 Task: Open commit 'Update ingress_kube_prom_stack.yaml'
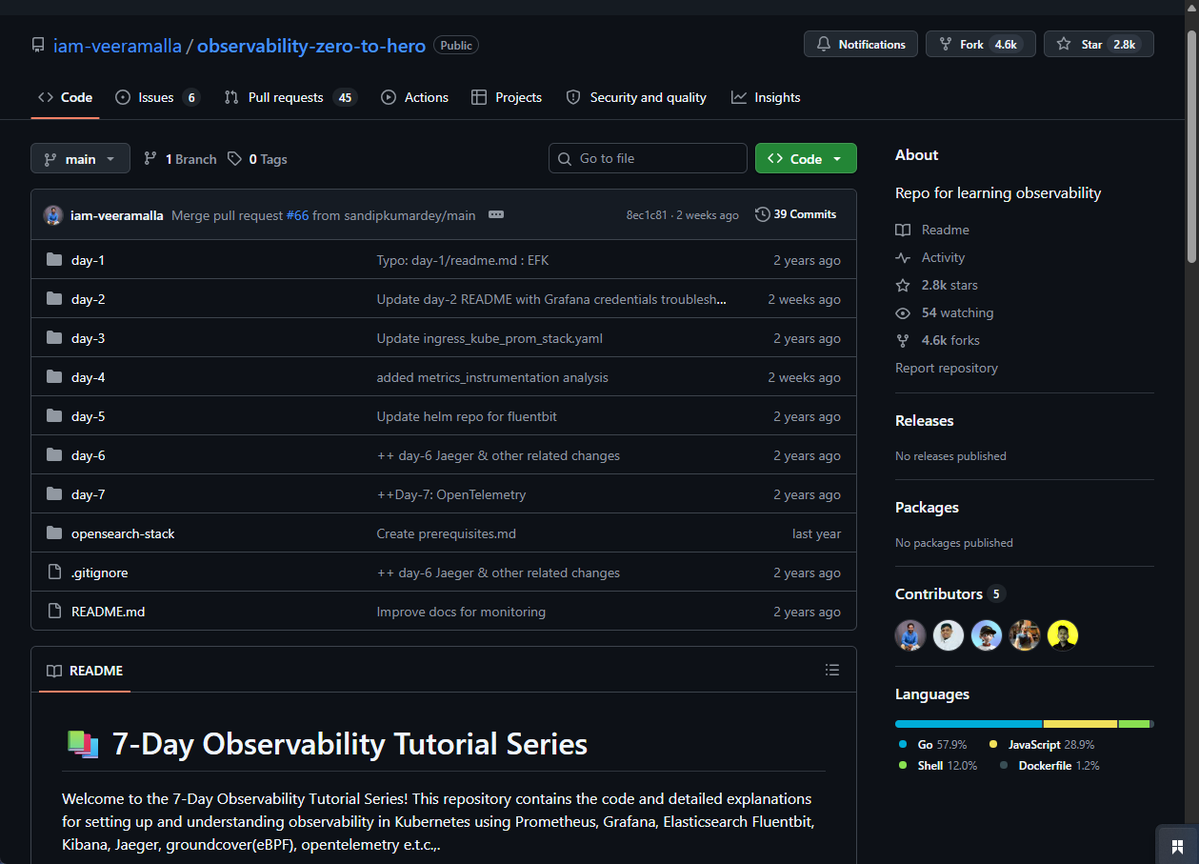pos(489,338)
